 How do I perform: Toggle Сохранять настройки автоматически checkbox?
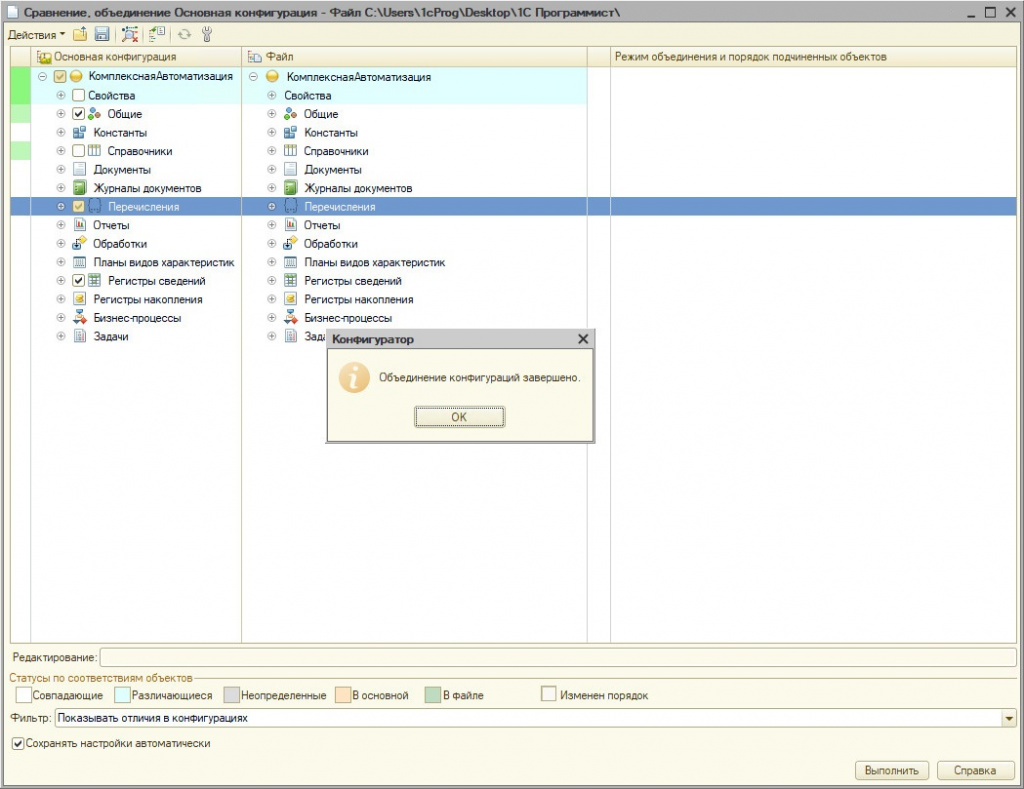pyautogui.click(x=17, y=744)
